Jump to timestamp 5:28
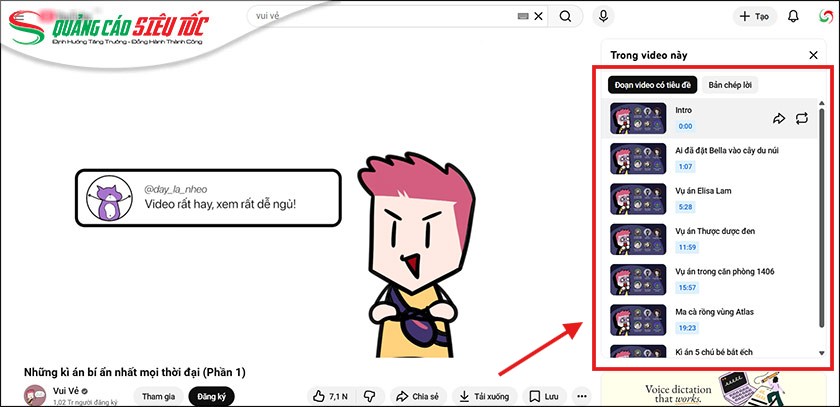The height and width of the screenshot is (407, 840). click(x=685, y=207)
